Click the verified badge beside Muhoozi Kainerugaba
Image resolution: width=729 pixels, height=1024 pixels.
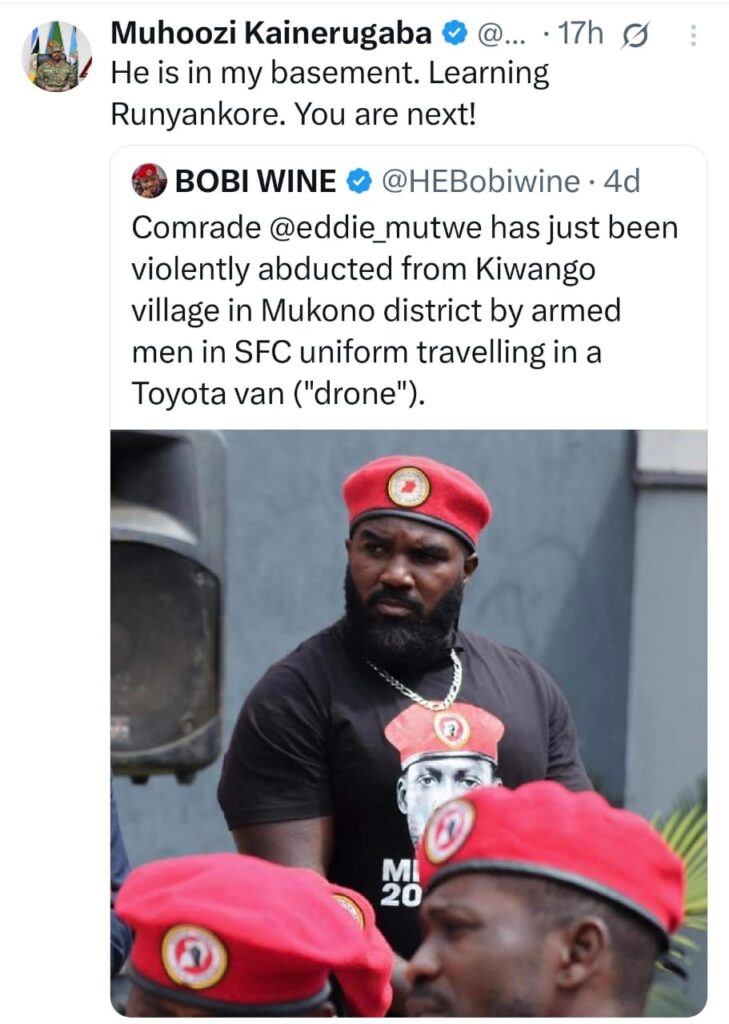click(453, 34)
